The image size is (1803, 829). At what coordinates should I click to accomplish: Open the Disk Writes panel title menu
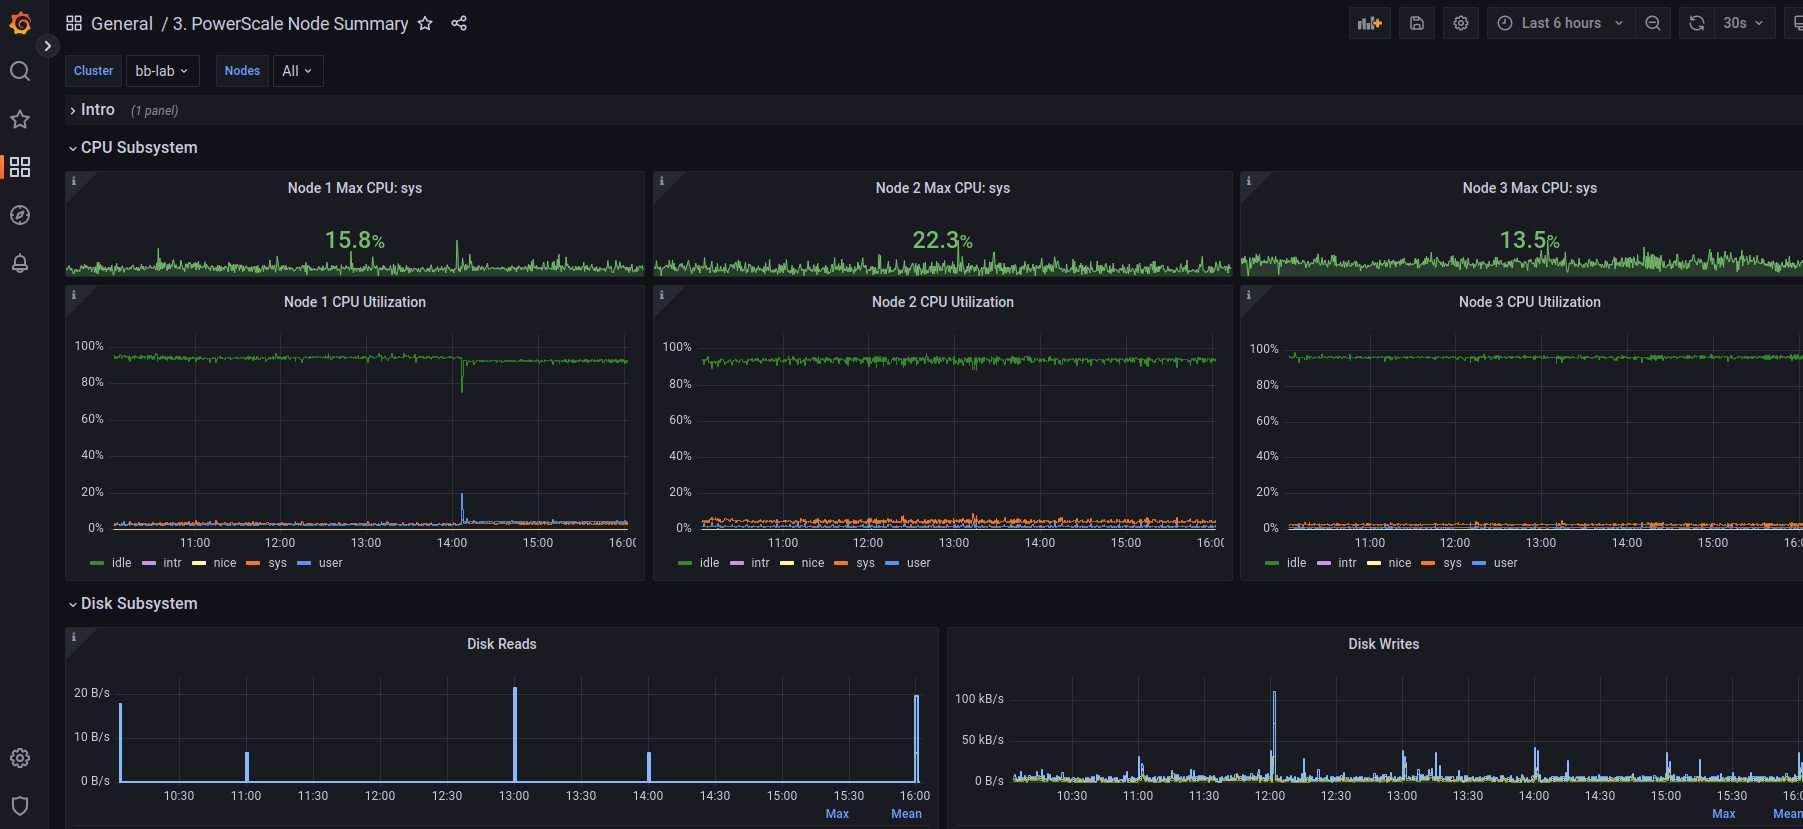tap(1384, 644)
